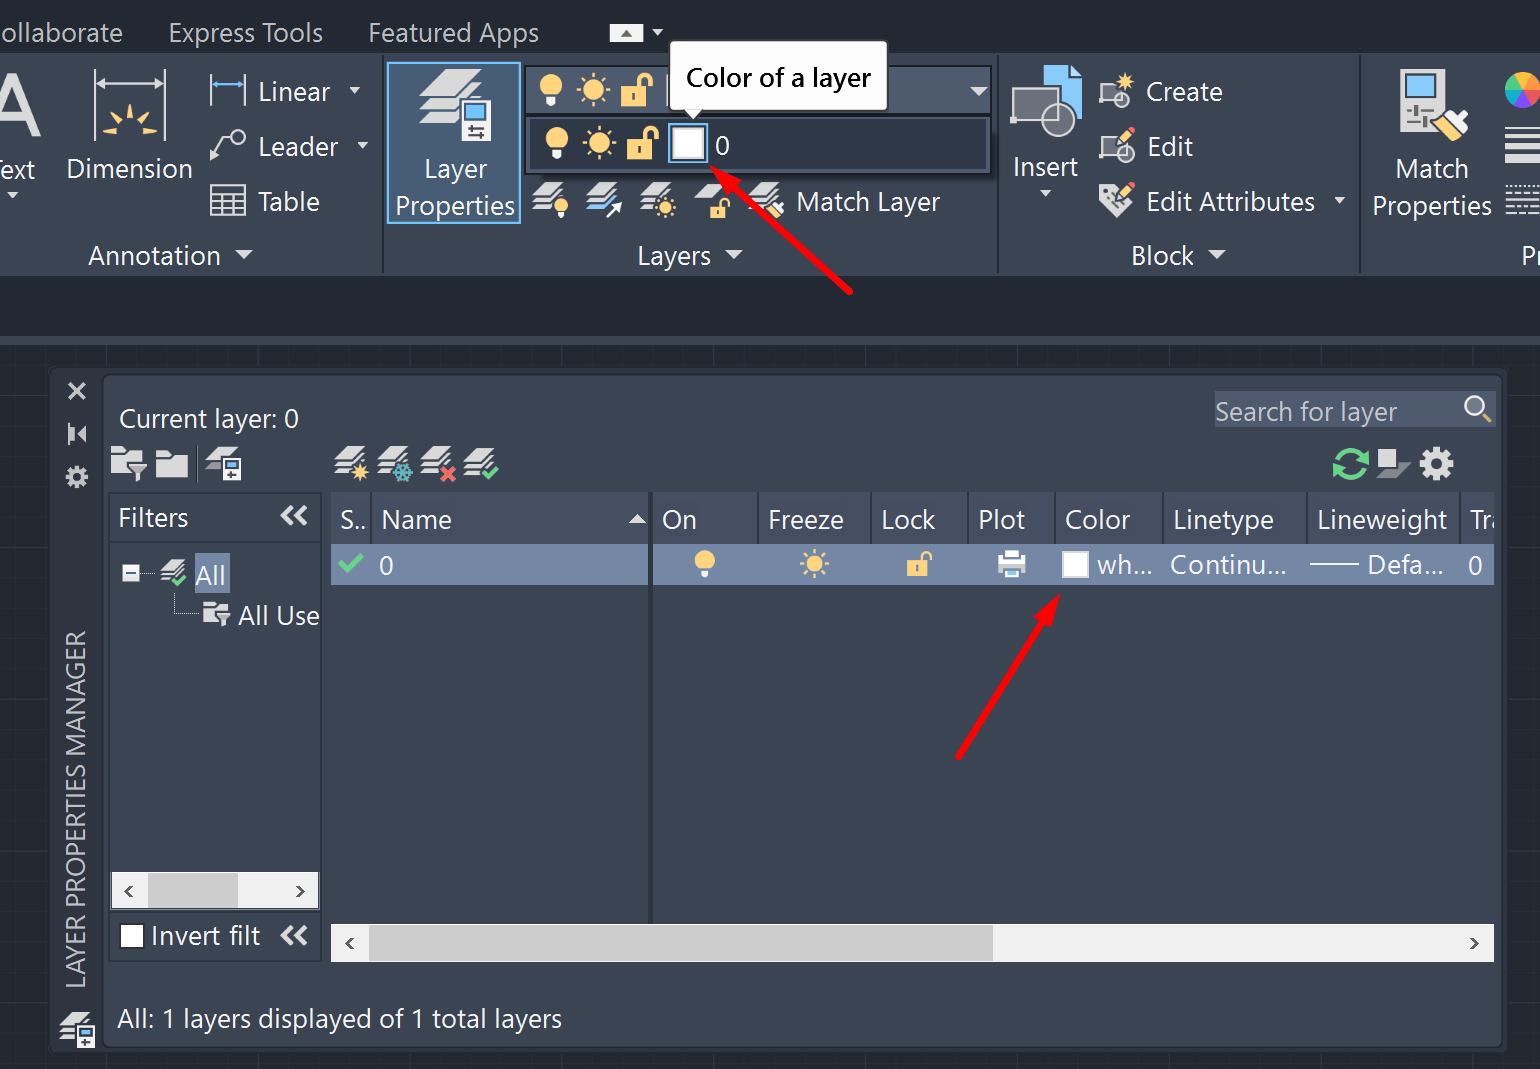The image size is (1540, 1069).
Task: Enable the Invert filter checkbox
Action: pos(131,936)
